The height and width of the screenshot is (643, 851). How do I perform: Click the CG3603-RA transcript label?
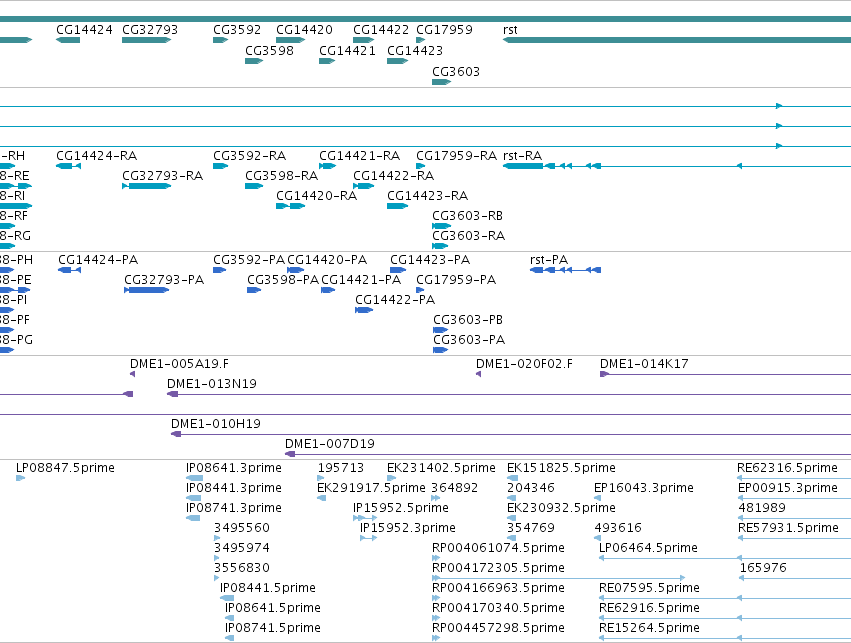pos(468,236)
